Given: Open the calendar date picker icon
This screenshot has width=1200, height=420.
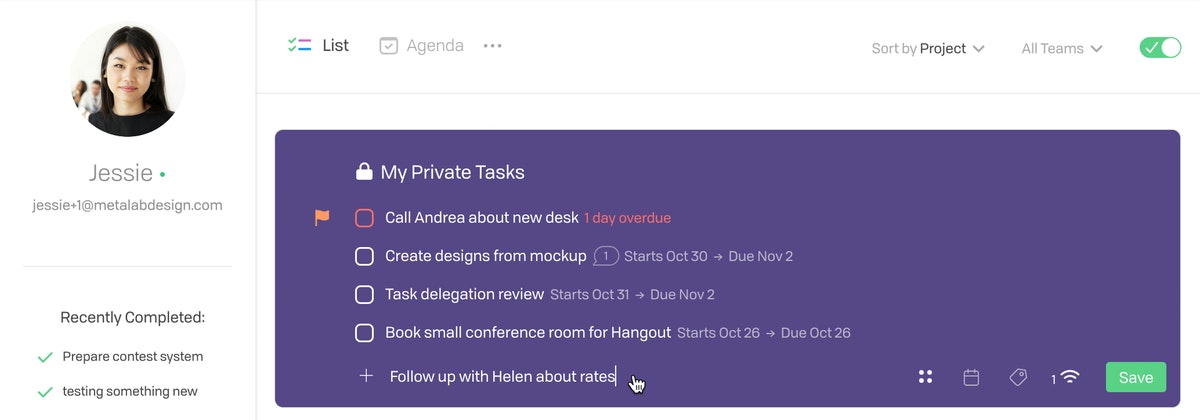Looking at the screenshot, I should click(971, 377).
